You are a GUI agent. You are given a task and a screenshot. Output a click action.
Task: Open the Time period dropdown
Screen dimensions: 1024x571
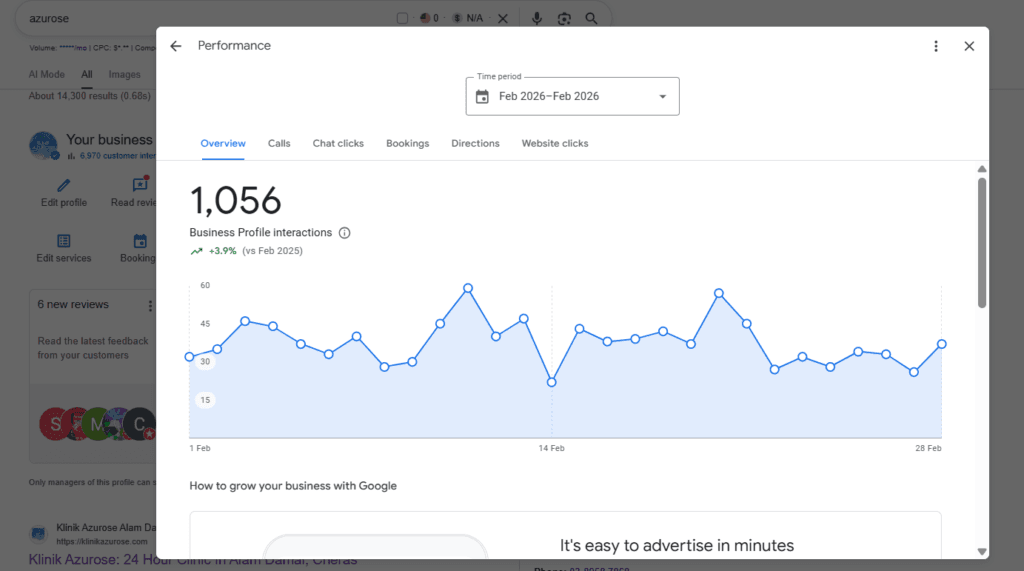coord(572,96)
